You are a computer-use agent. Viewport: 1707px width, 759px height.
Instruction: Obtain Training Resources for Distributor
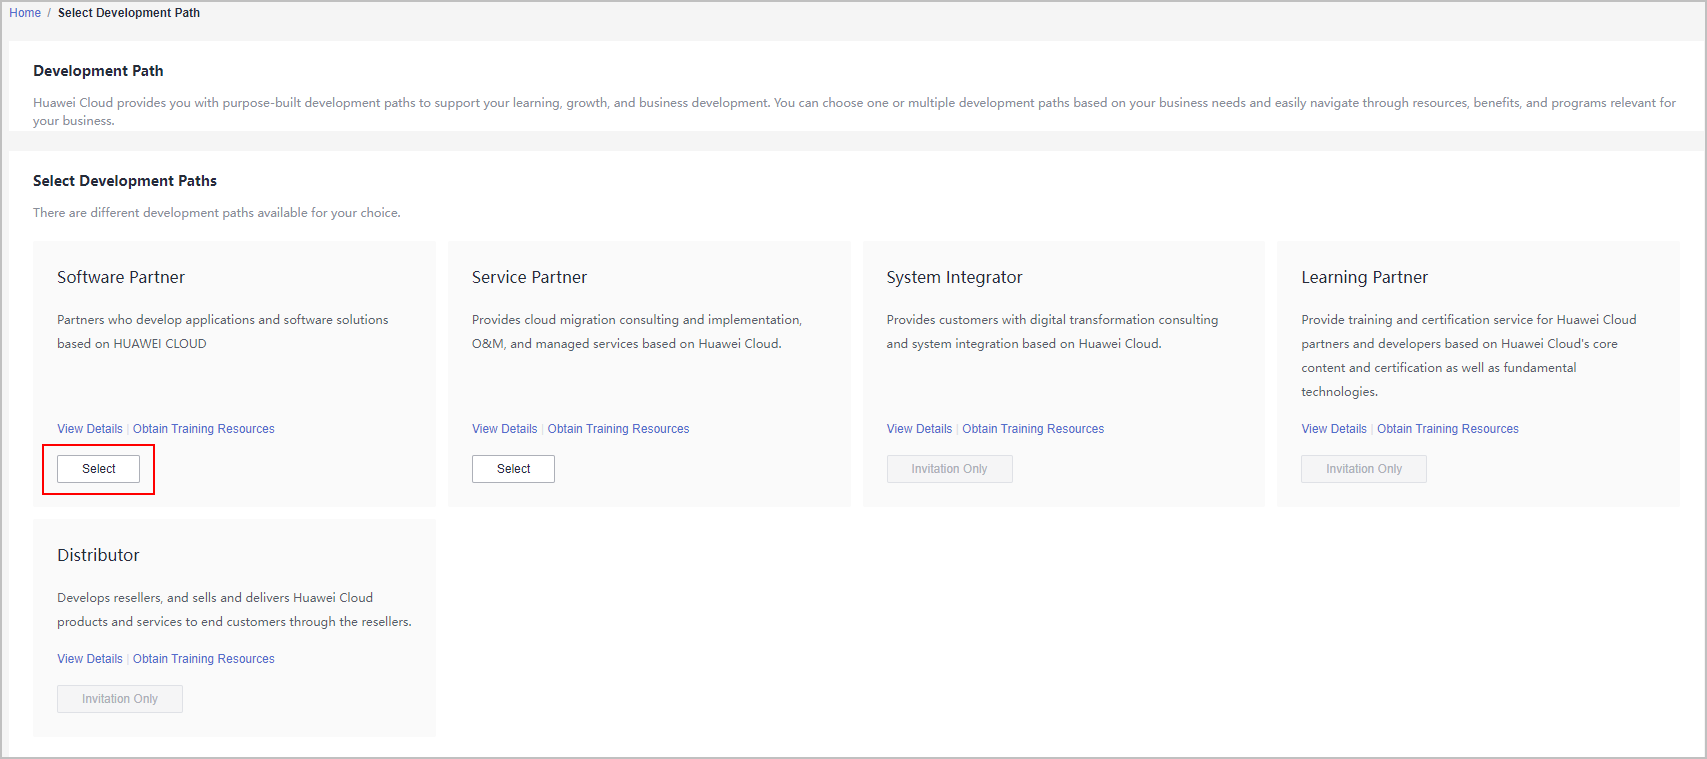point(204,659)
